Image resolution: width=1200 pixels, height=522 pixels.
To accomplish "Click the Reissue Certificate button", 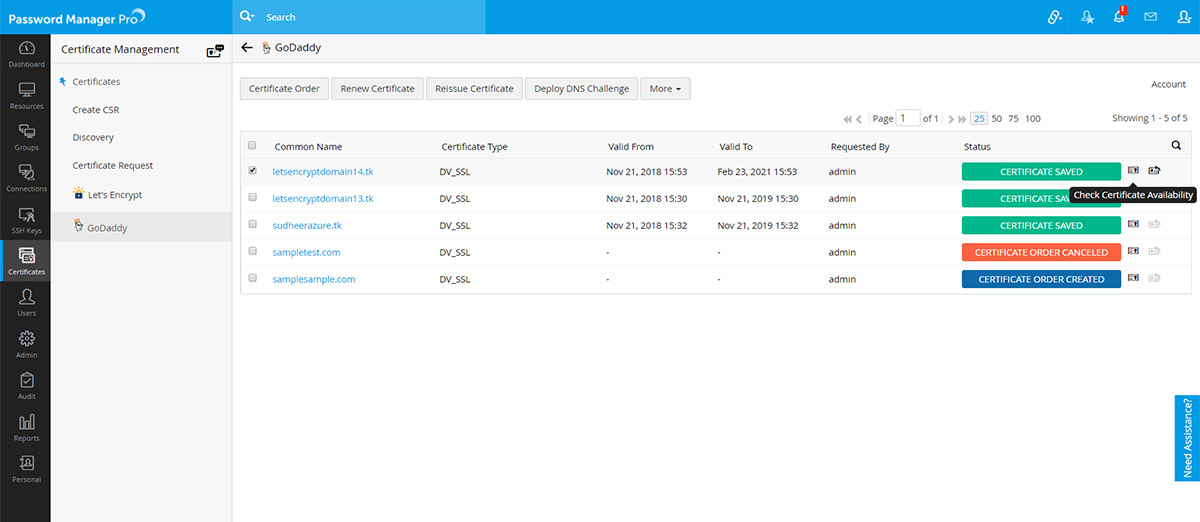I will [x=475, y=89].
